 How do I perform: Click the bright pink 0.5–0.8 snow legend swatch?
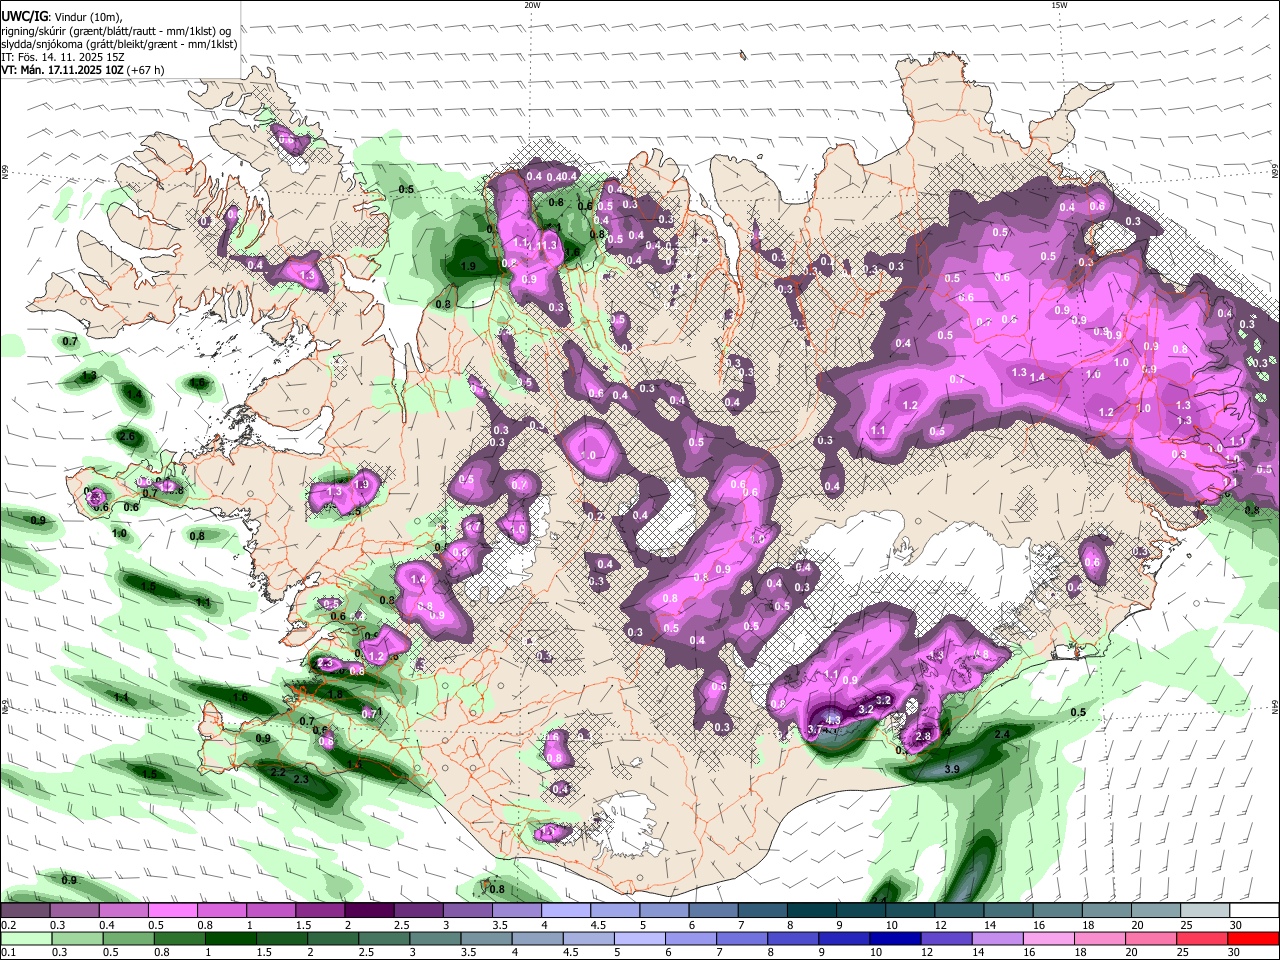(x=172, y=910)
